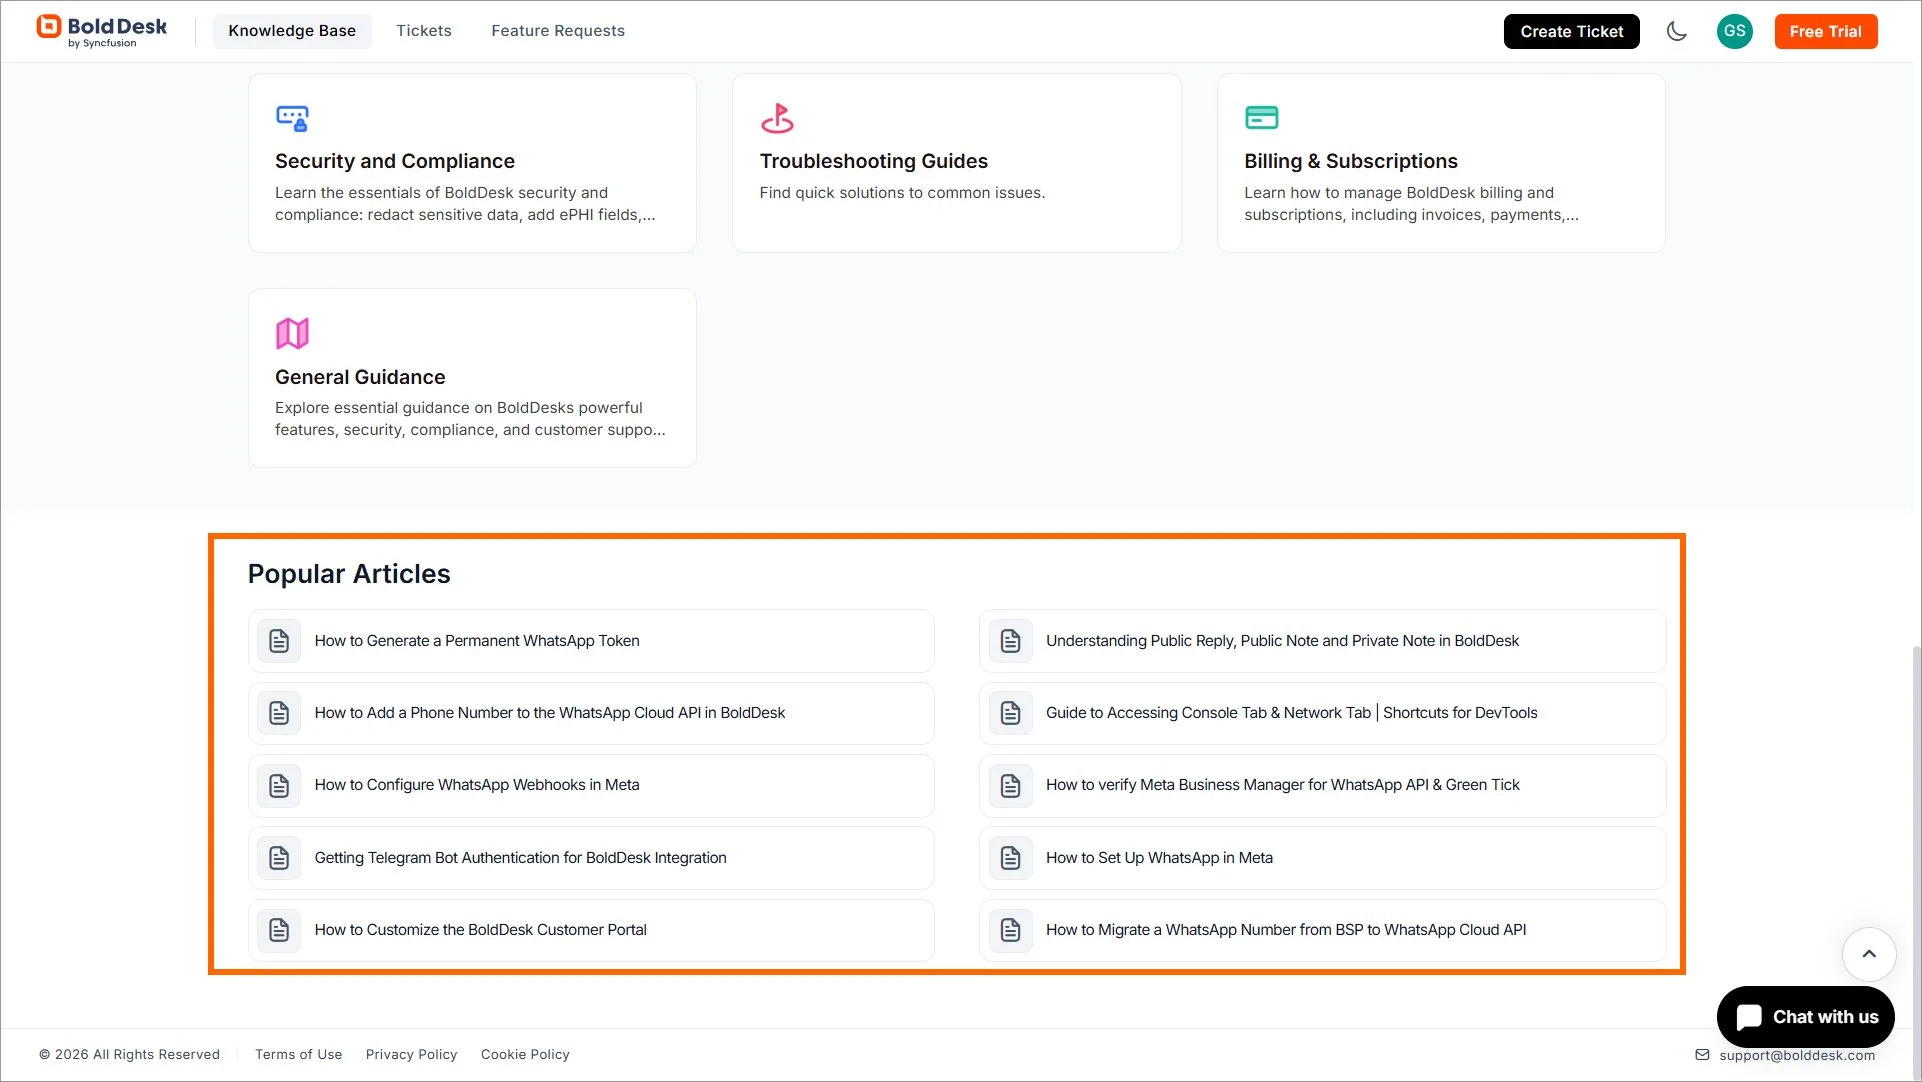The width and height of the screenshot is (1922, 1082).
Task: Click the support@bolddesk.com email link
Action: 1796,1055
